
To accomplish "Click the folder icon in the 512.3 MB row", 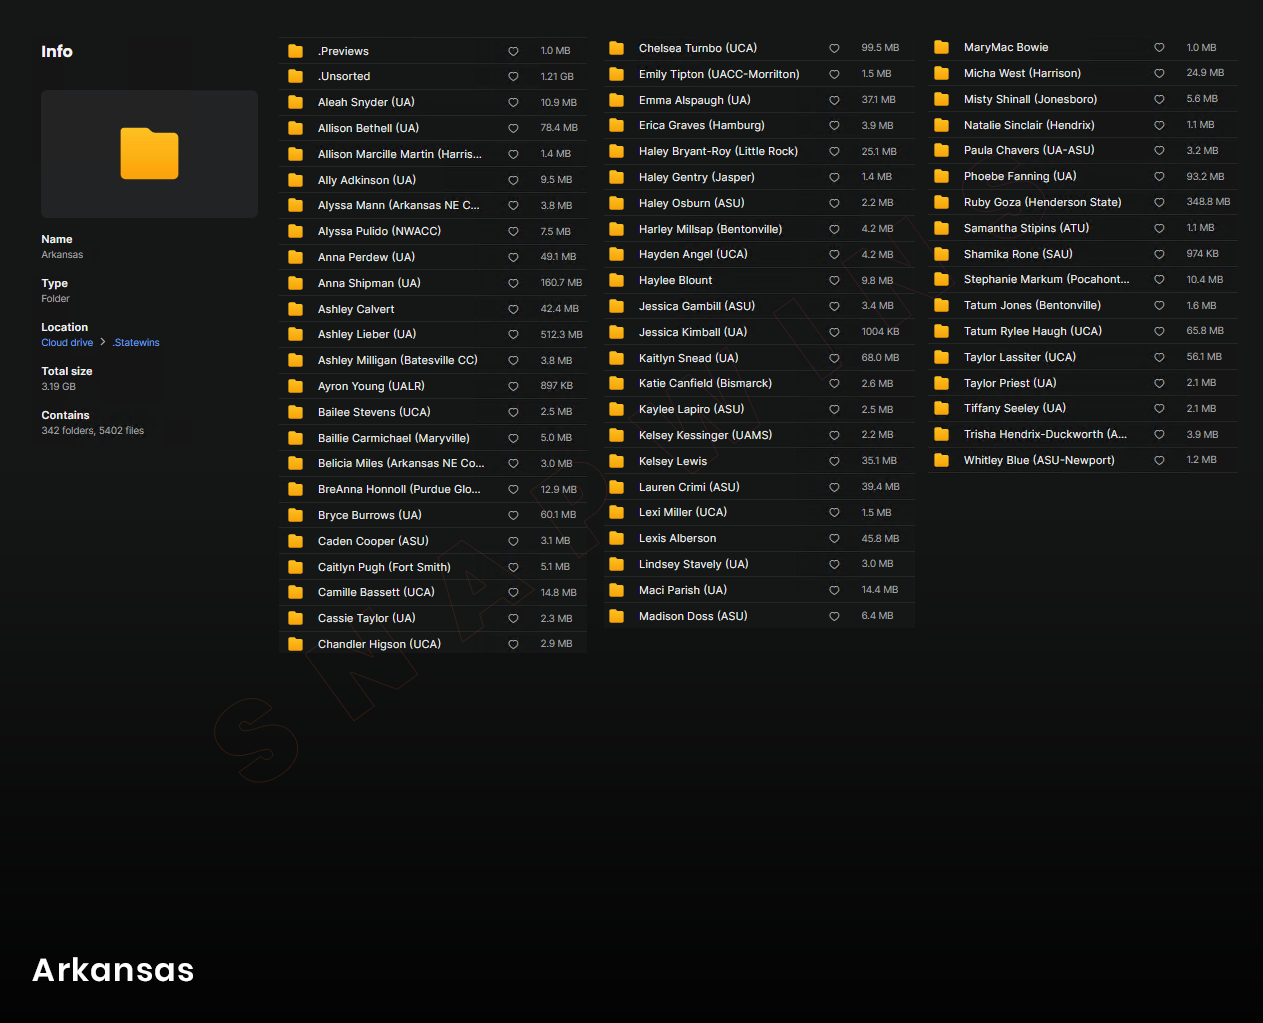I will [x=295, y=334].
